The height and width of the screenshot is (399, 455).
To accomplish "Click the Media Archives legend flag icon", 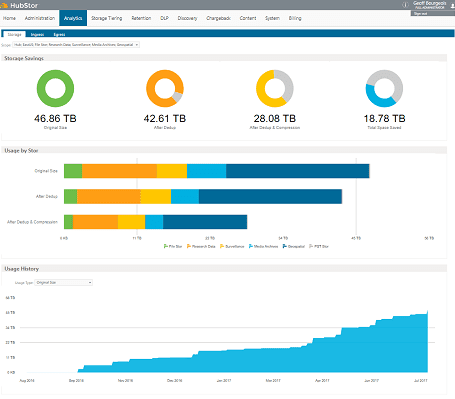I will (x=251, y=246).
